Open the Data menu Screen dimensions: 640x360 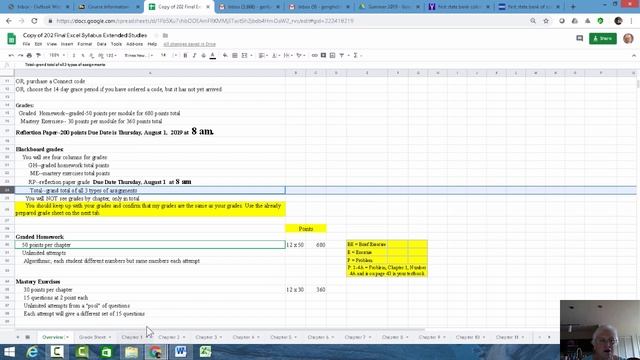coord(102,44)
